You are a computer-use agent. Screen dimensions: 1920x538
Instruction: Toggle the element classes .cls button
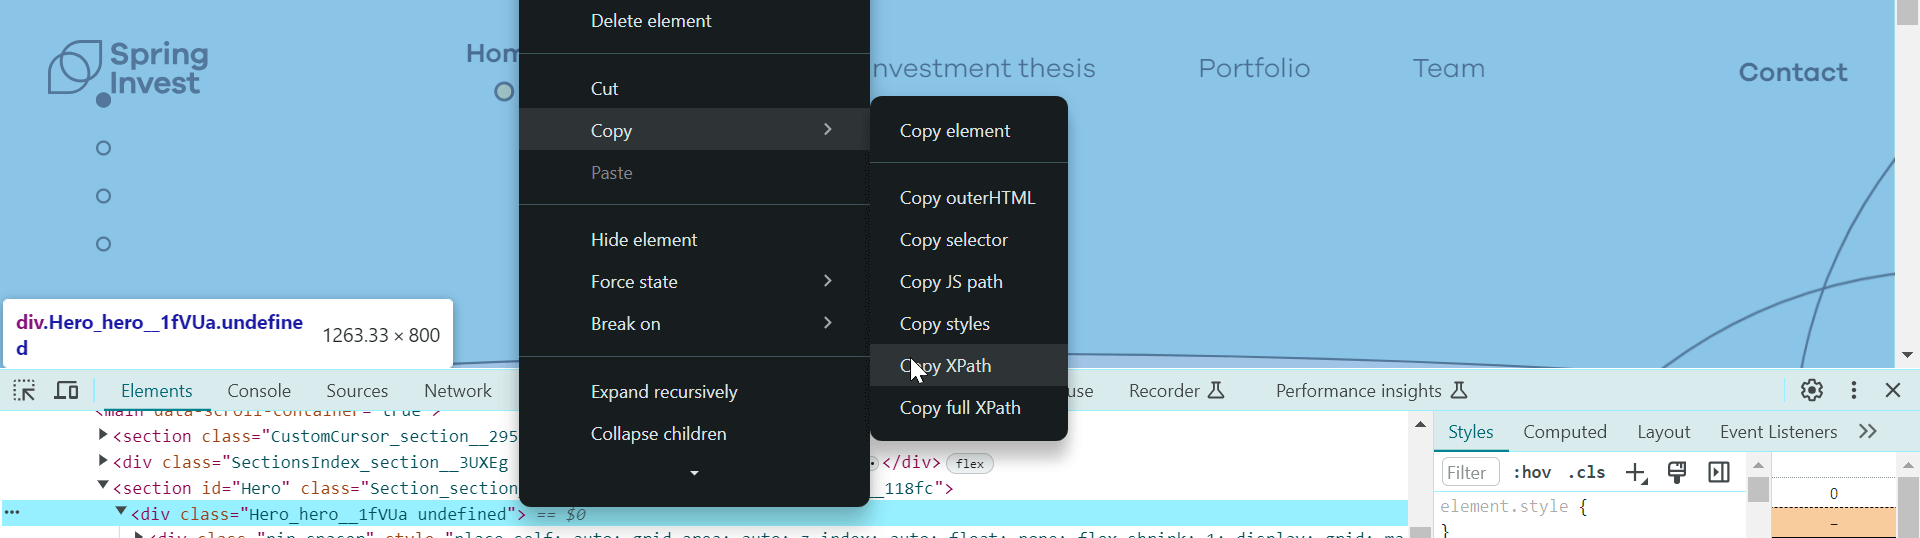click(1587, 472)
